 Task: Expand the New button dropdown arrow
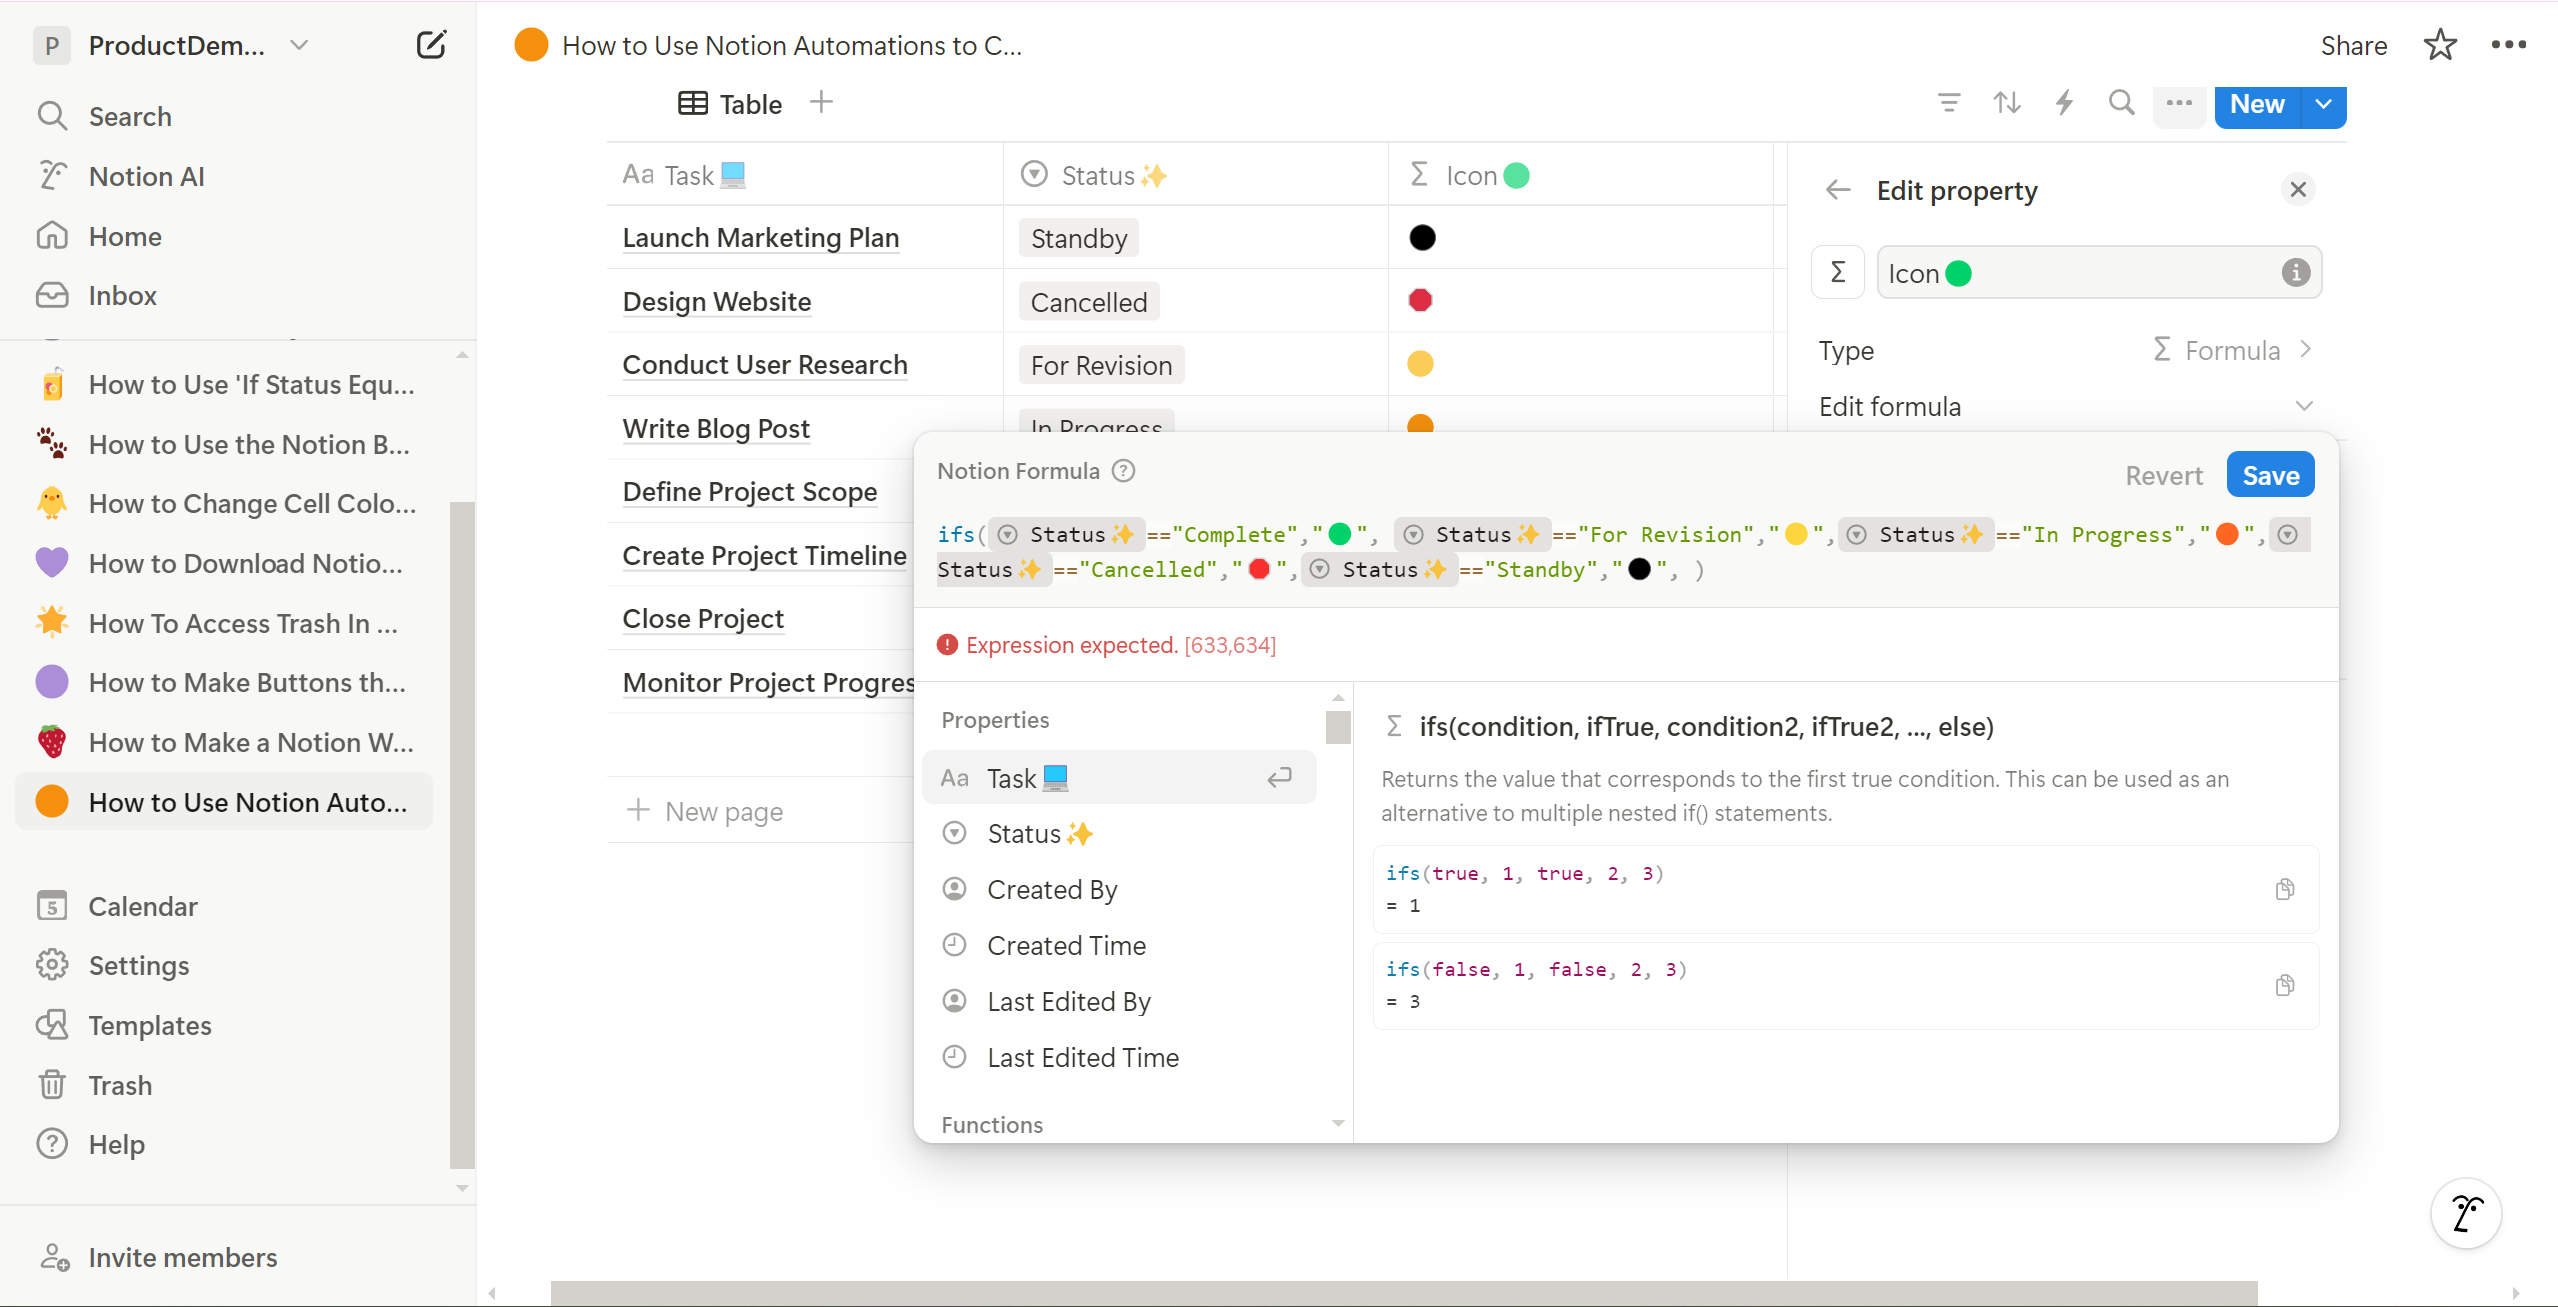coord(2324,104)
